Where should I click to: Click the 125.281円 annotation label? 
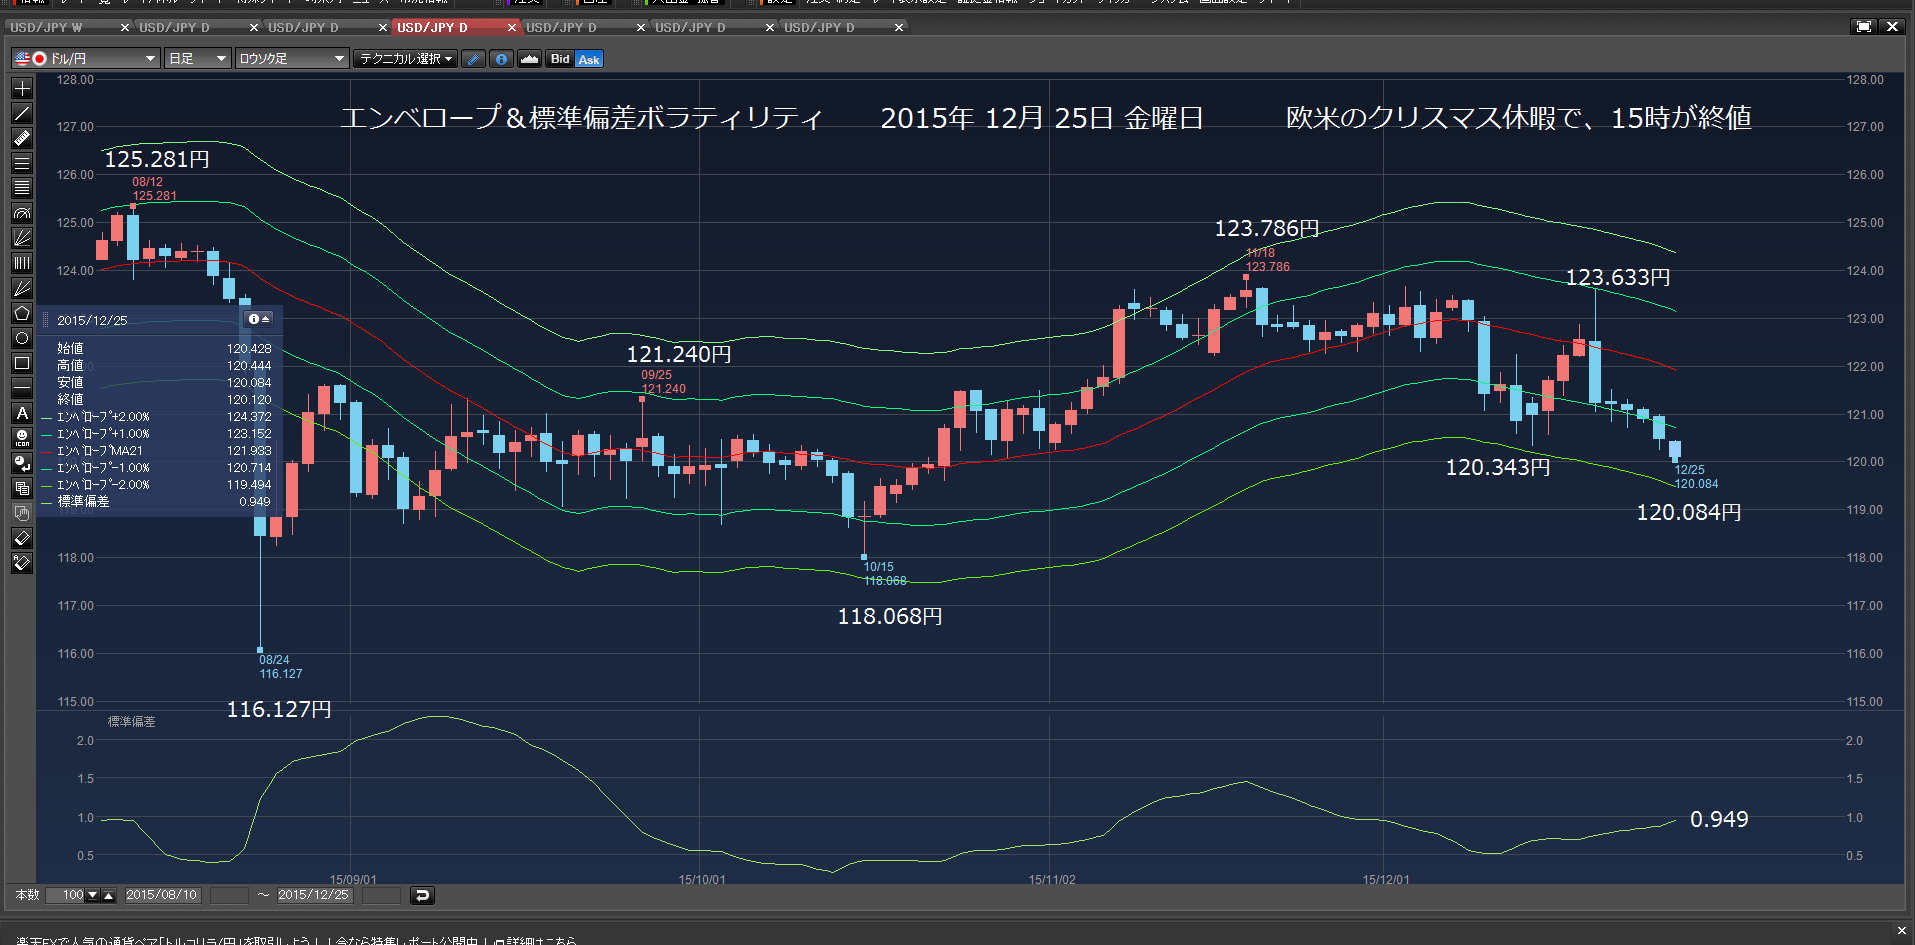[157, 159]
